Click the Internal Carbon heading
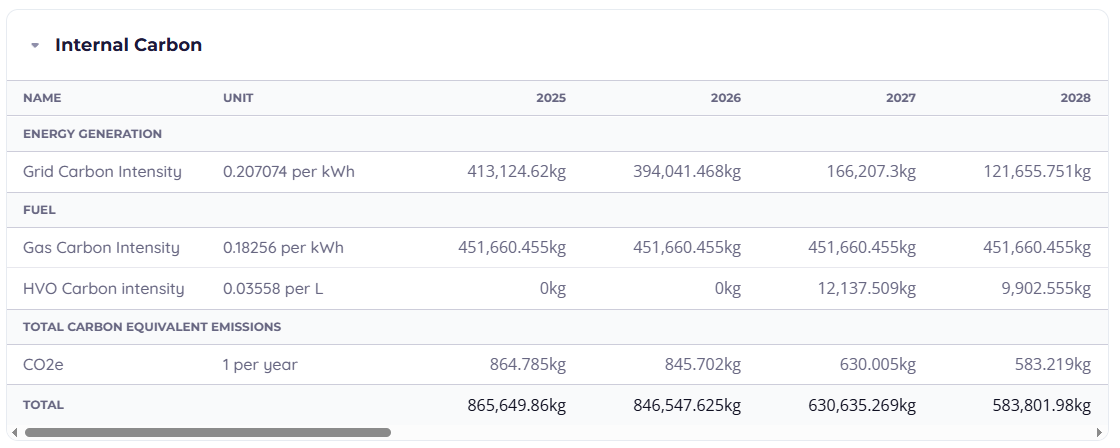Viewport: 1120px width, 448px height. click(x=128, y=45)
